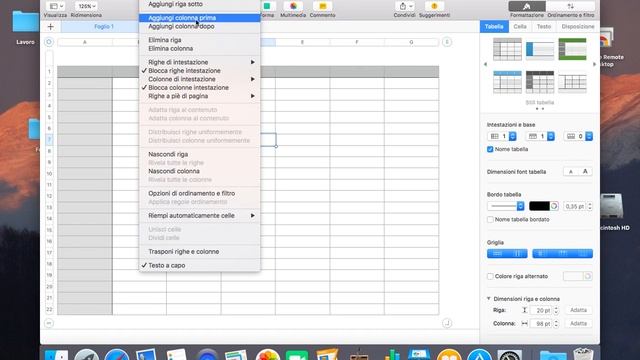Toggle the Testo a capo menu option
Screen dimensions: 640x360
pos(199,265)
